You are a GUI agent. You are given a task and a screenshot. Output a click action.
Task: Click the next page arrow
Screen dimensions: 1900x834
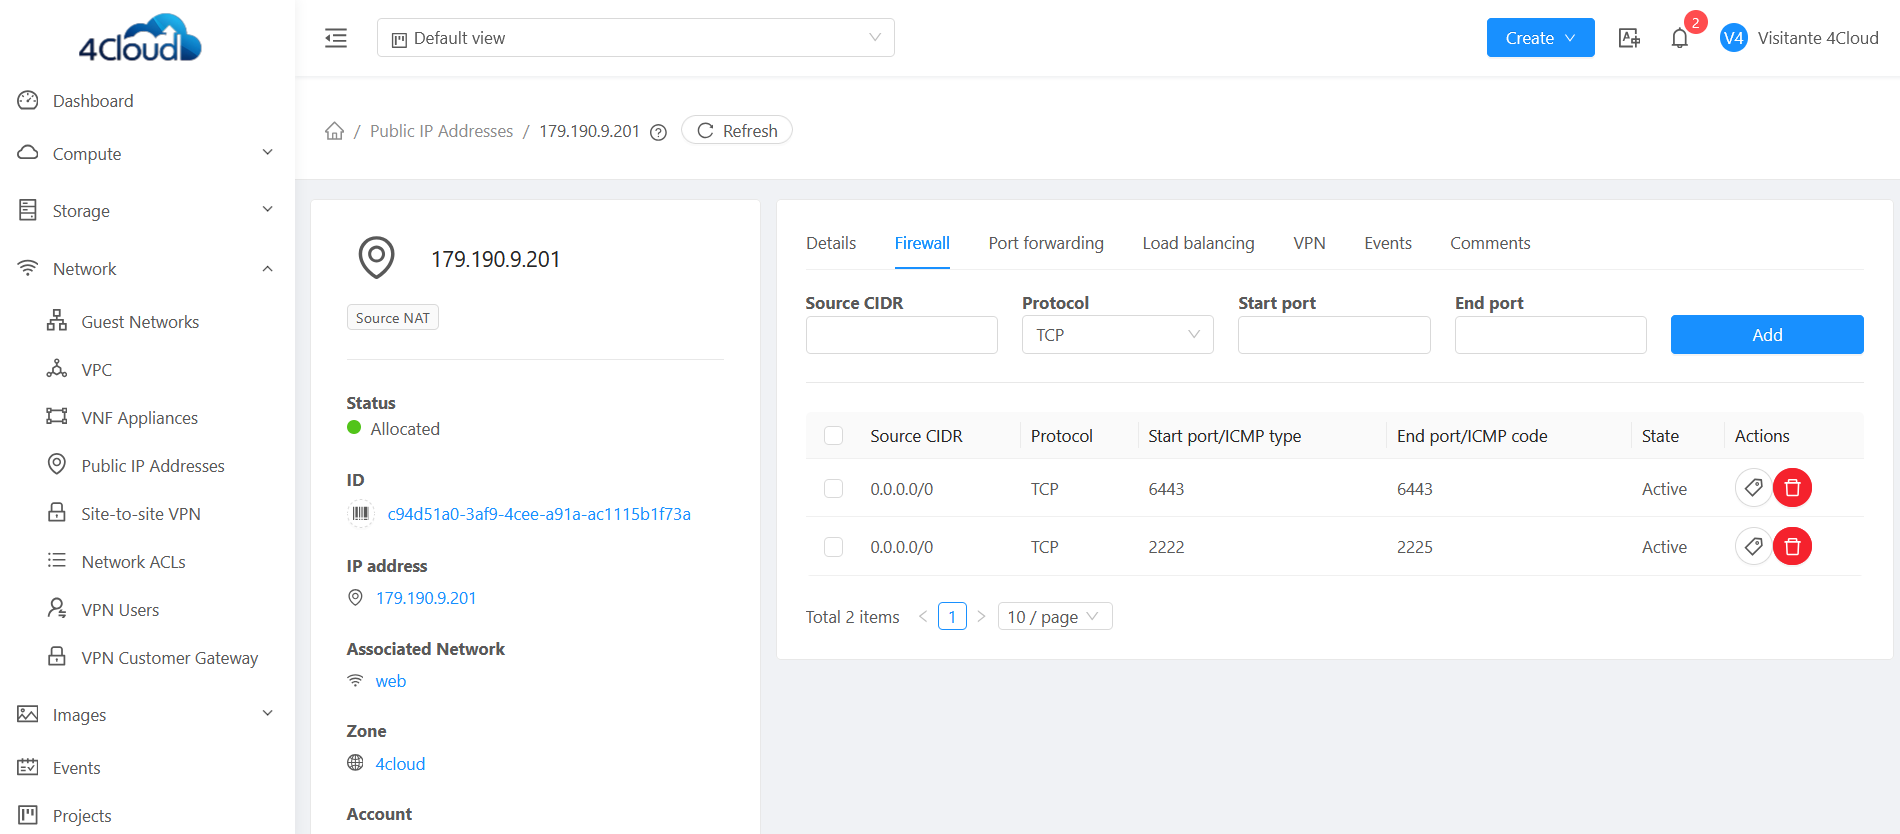981,616
